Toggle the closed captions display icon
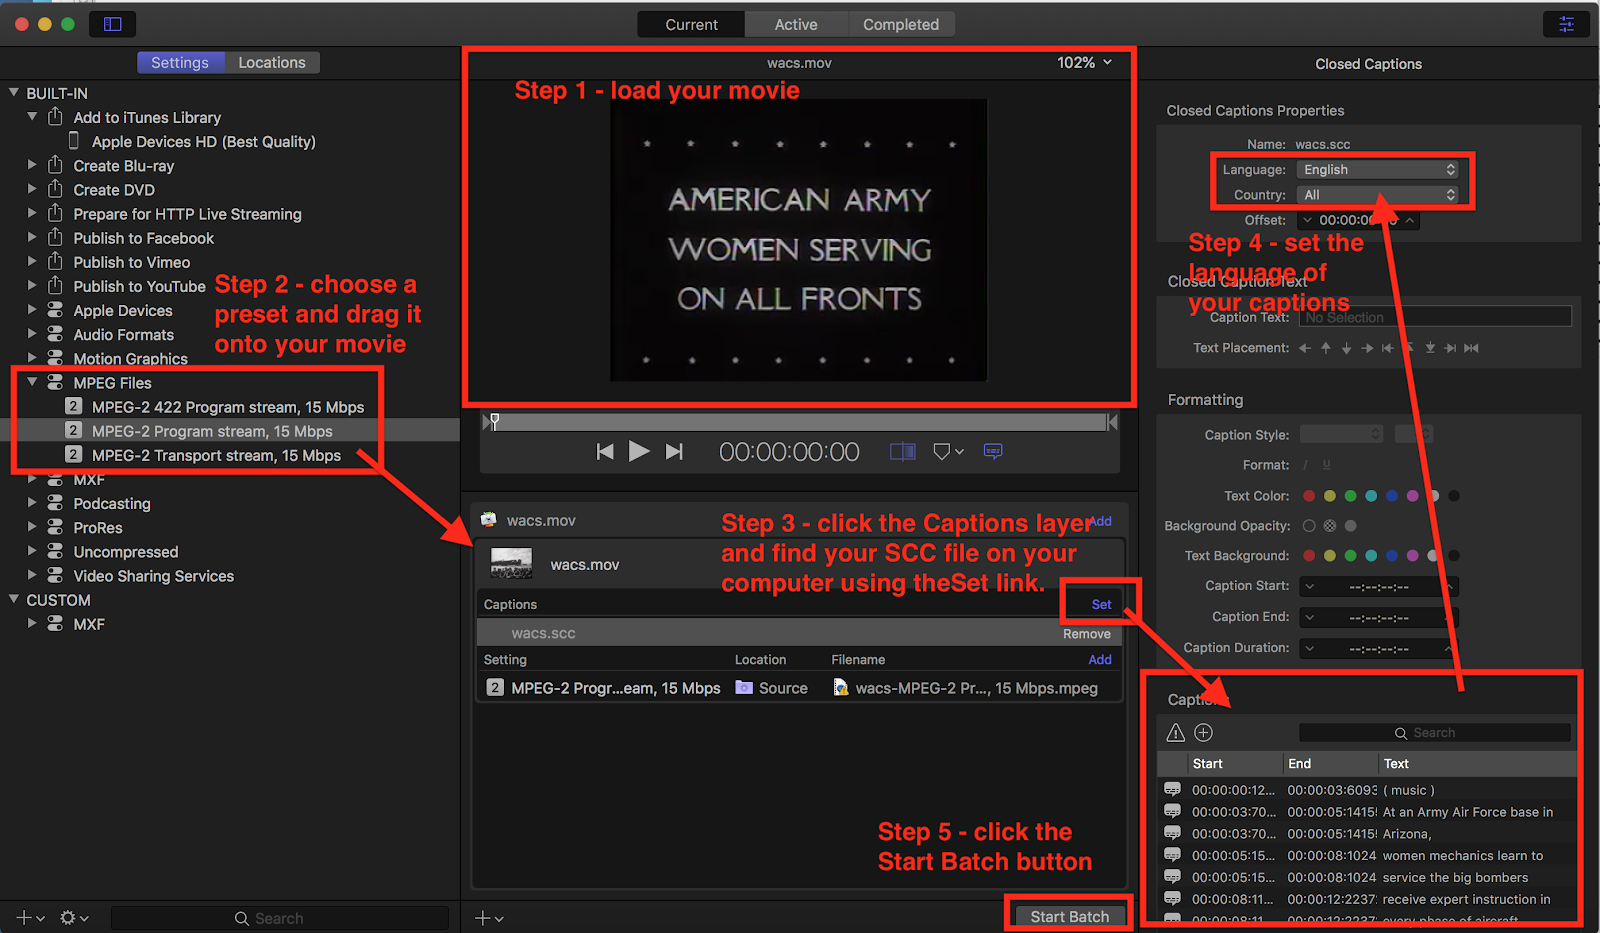 (x=993, y=451)
